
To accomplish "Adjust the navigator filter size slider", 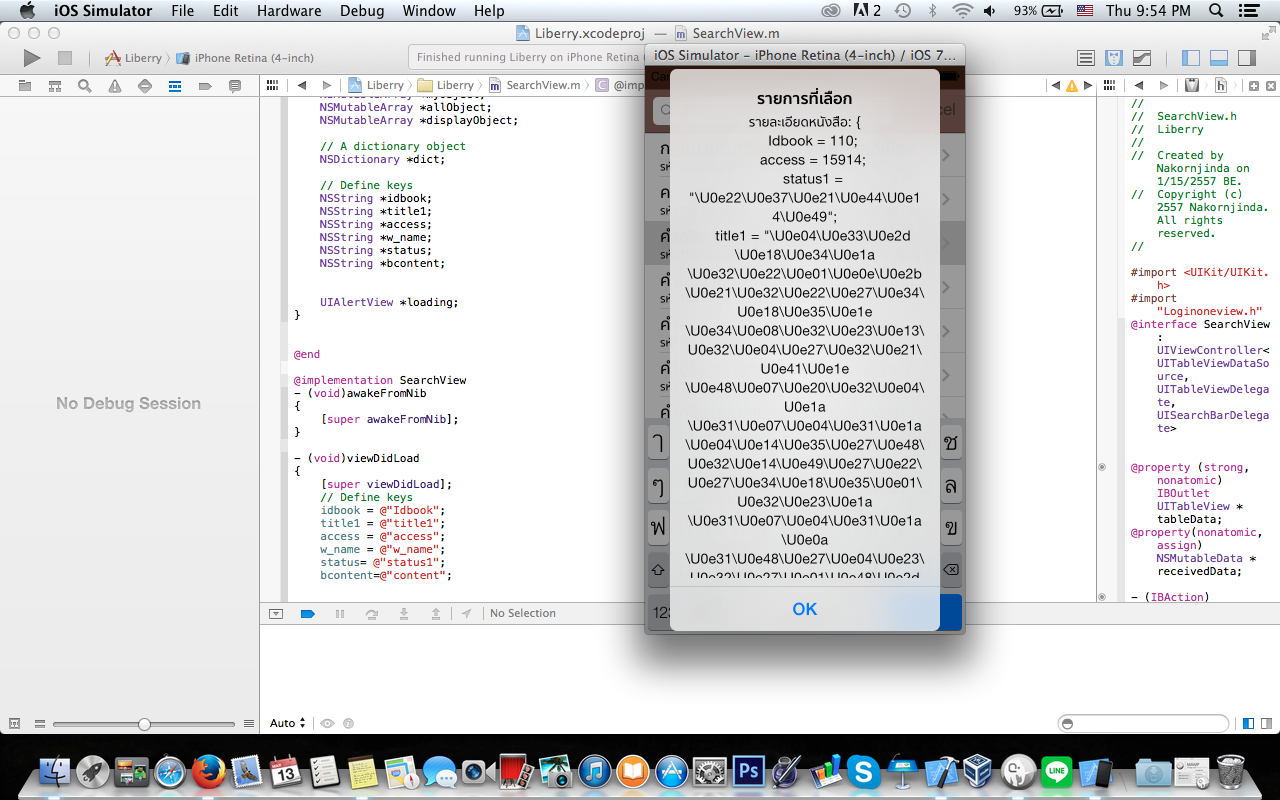I will [x=144, y=724].
